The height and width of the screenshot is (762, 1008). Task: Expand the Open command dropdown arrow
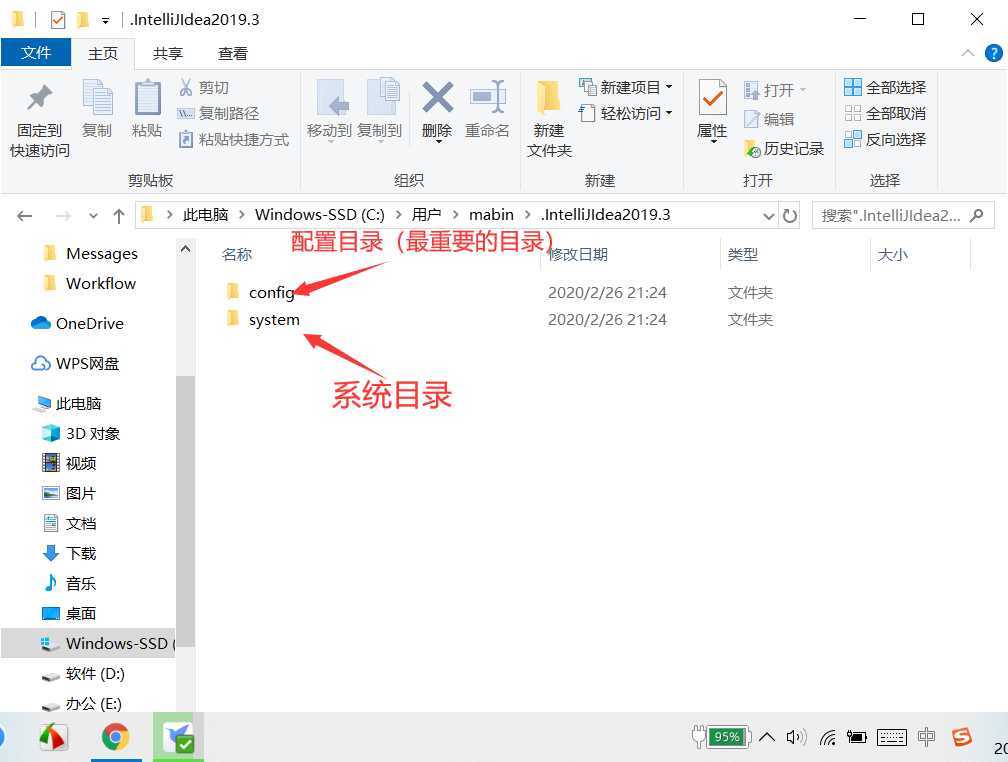click(x=802, y=89)
